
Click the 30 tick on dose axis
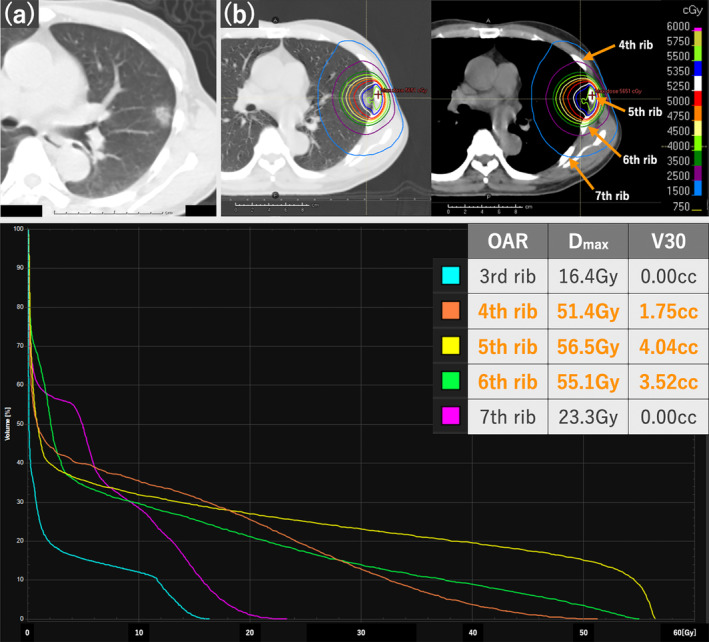[x=361, y=633]
